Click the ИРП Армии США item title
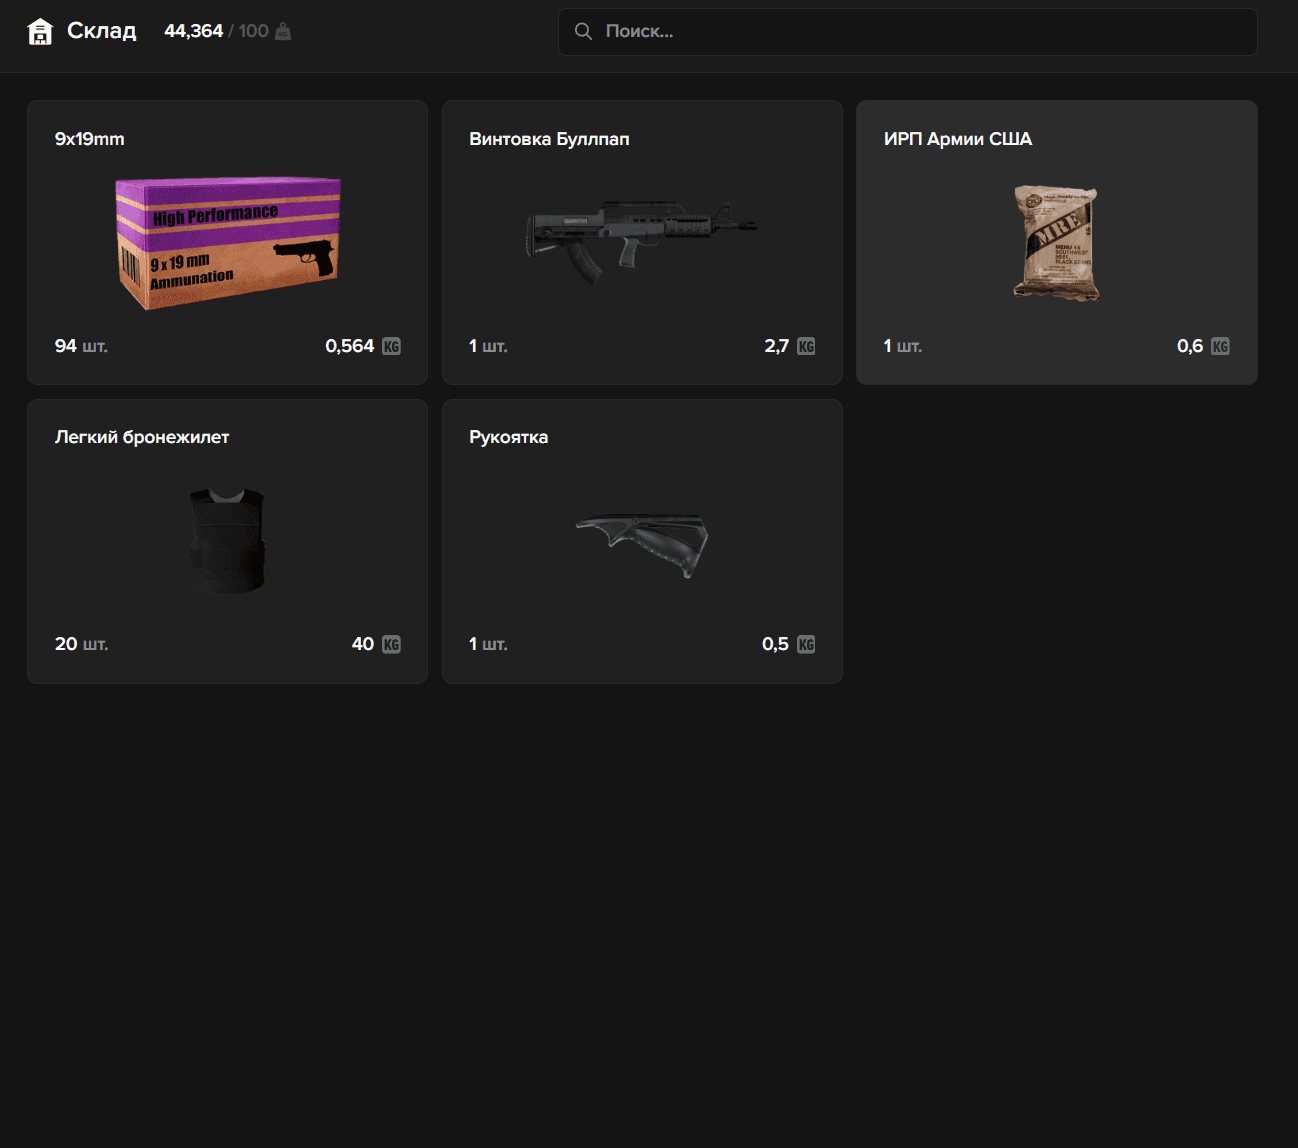This screenshot has width=1298, height=1148. pyautogui.click(x=957, y=139)
